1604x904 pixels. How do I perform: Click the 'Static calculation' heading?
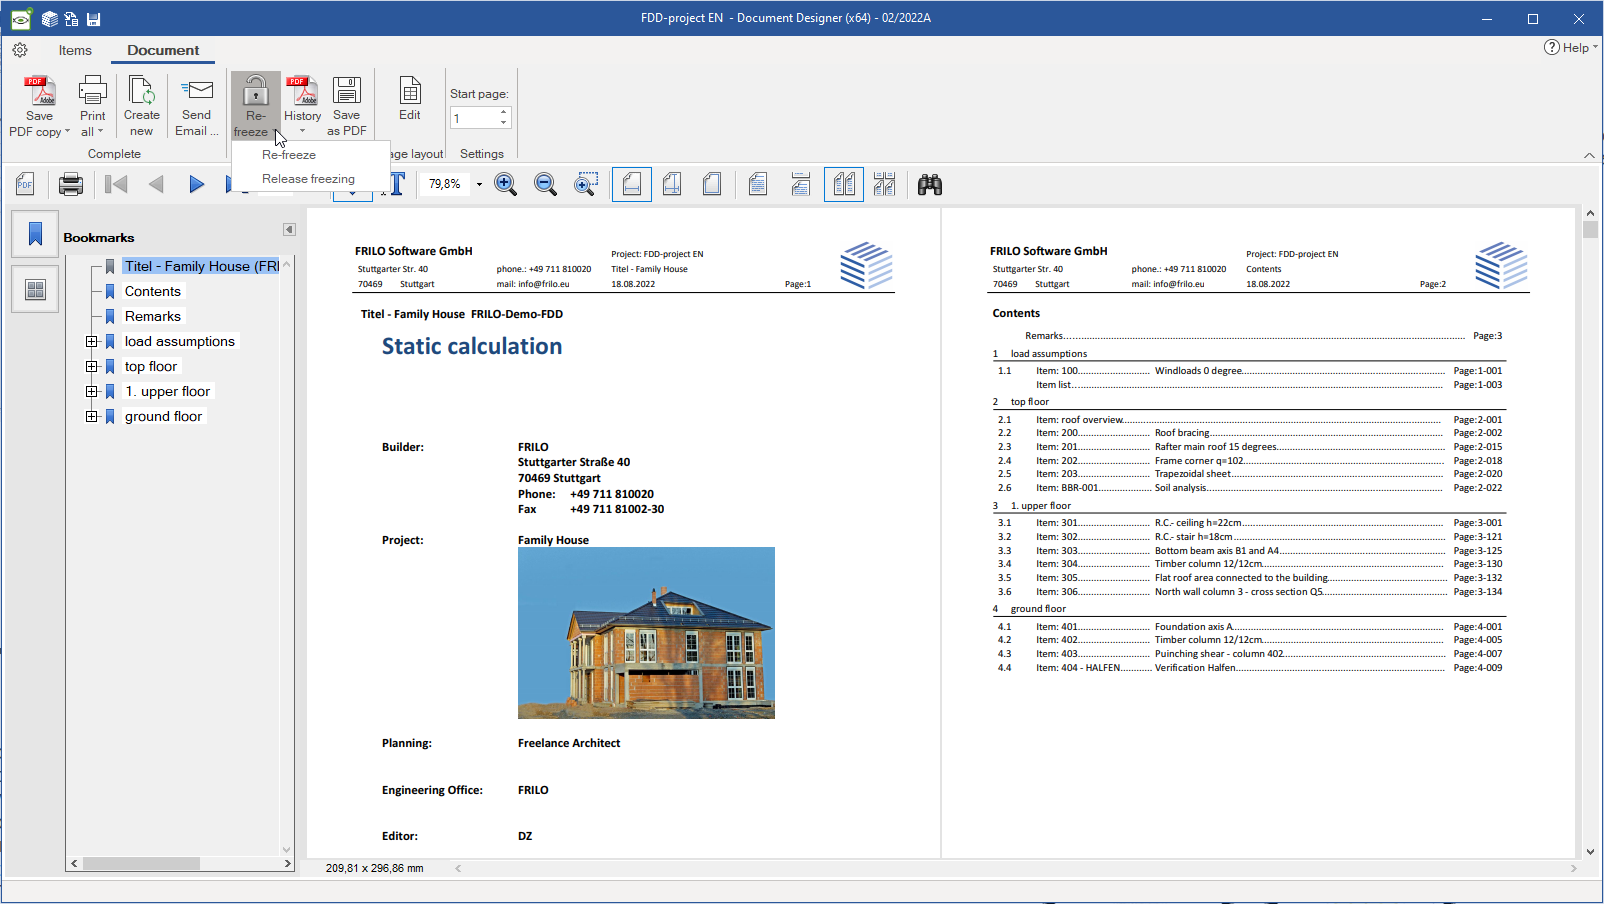(472, 346)
